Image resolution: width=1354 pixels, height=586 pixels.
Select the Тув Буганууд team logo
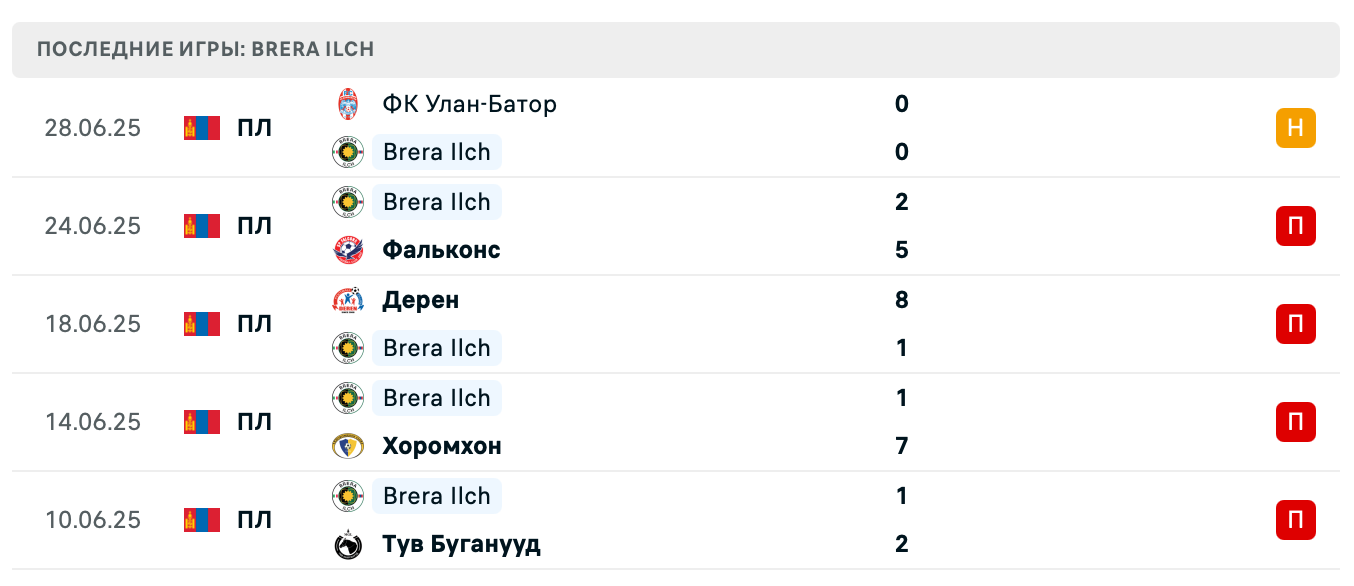pos(350,544)
